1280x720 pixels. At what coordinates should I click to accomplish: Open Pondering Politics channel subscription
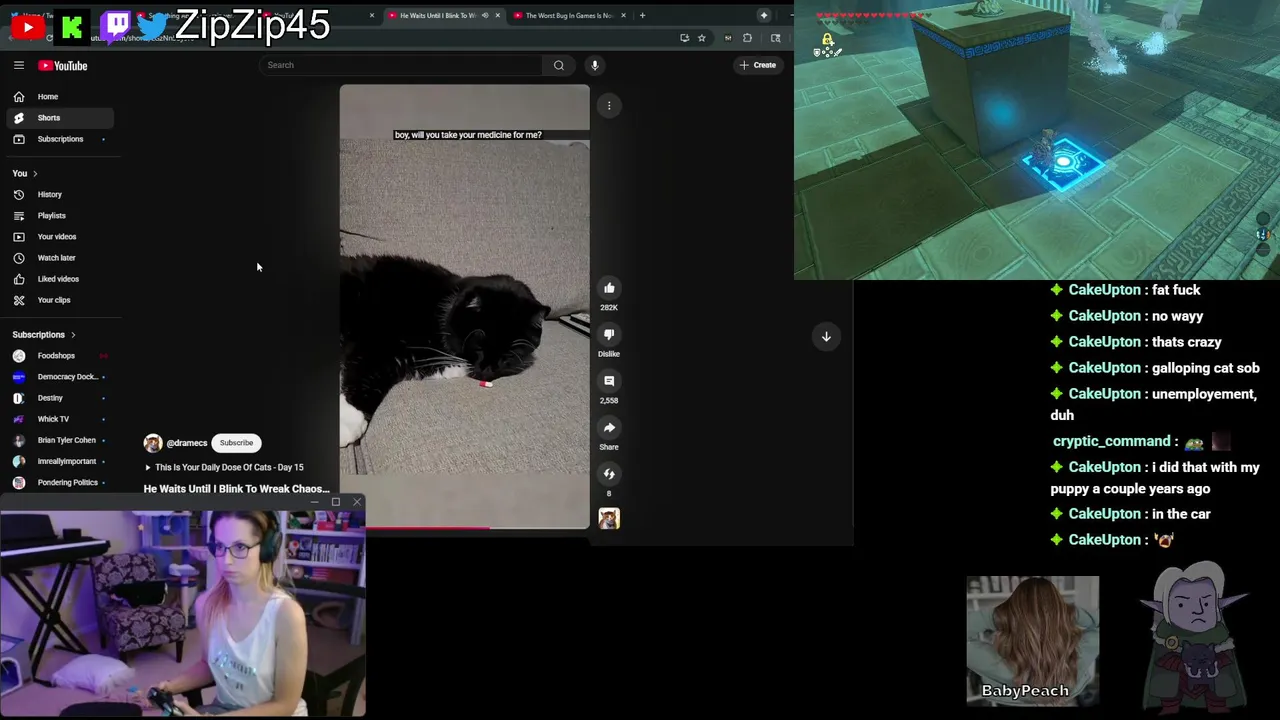click(x=60, y=482)
